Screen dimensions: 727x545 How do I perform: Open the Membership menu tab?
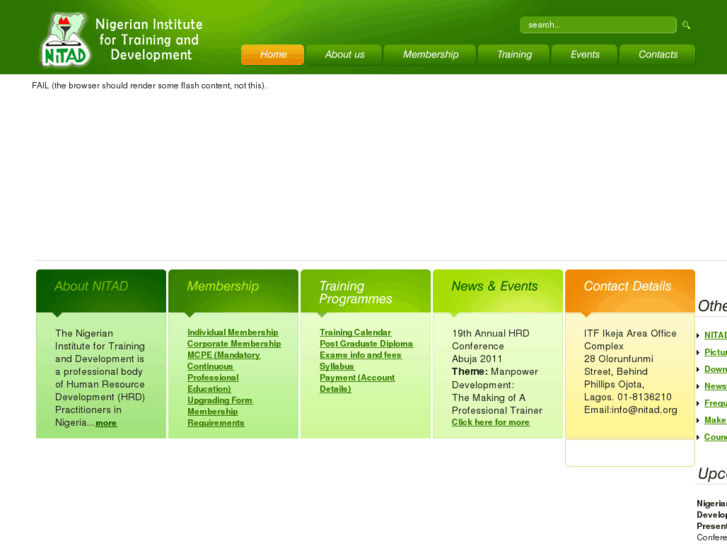[x=430, y=55]
